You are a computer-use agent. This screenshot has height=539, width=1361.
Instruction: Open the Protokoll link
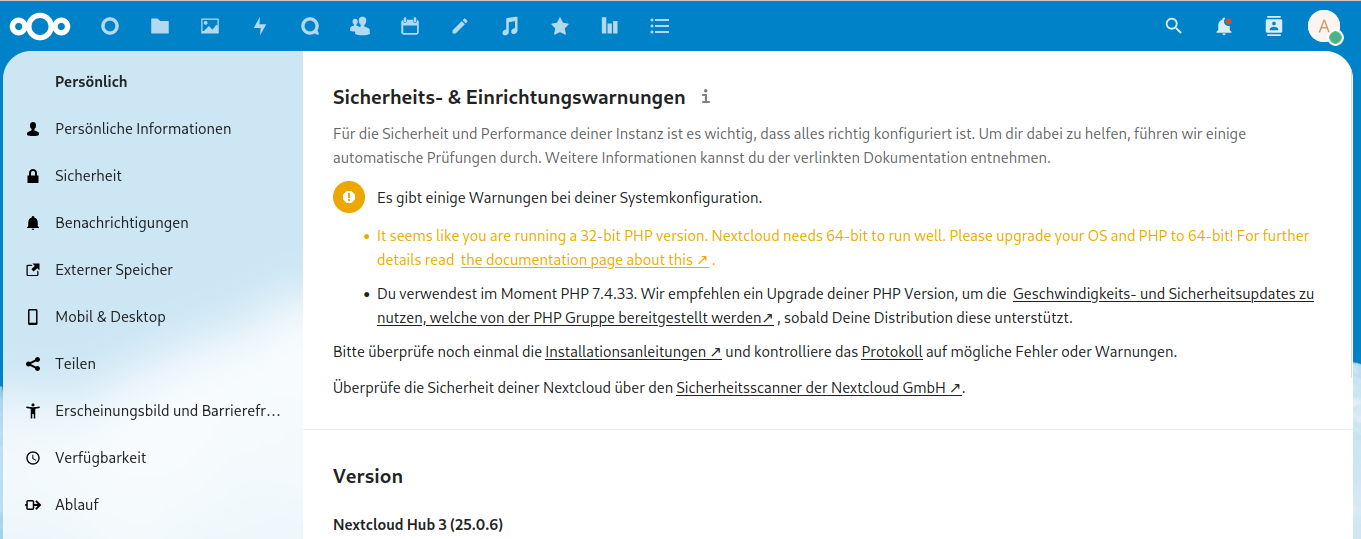point(892,352)
